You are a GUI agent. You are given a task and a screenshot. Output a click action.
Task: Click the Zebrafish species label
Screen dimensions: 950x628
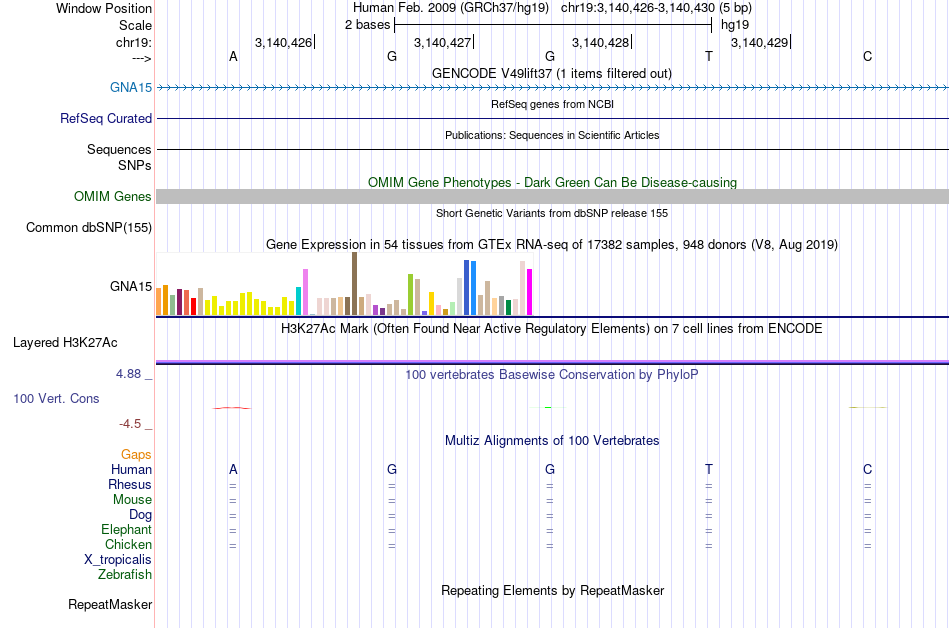pyautogui.click(x=125, y=574)
